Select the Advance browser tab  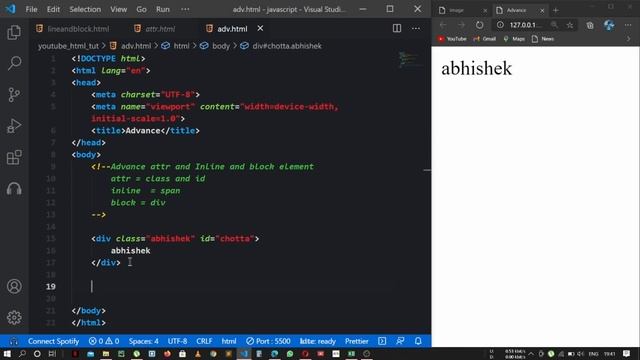516,10
